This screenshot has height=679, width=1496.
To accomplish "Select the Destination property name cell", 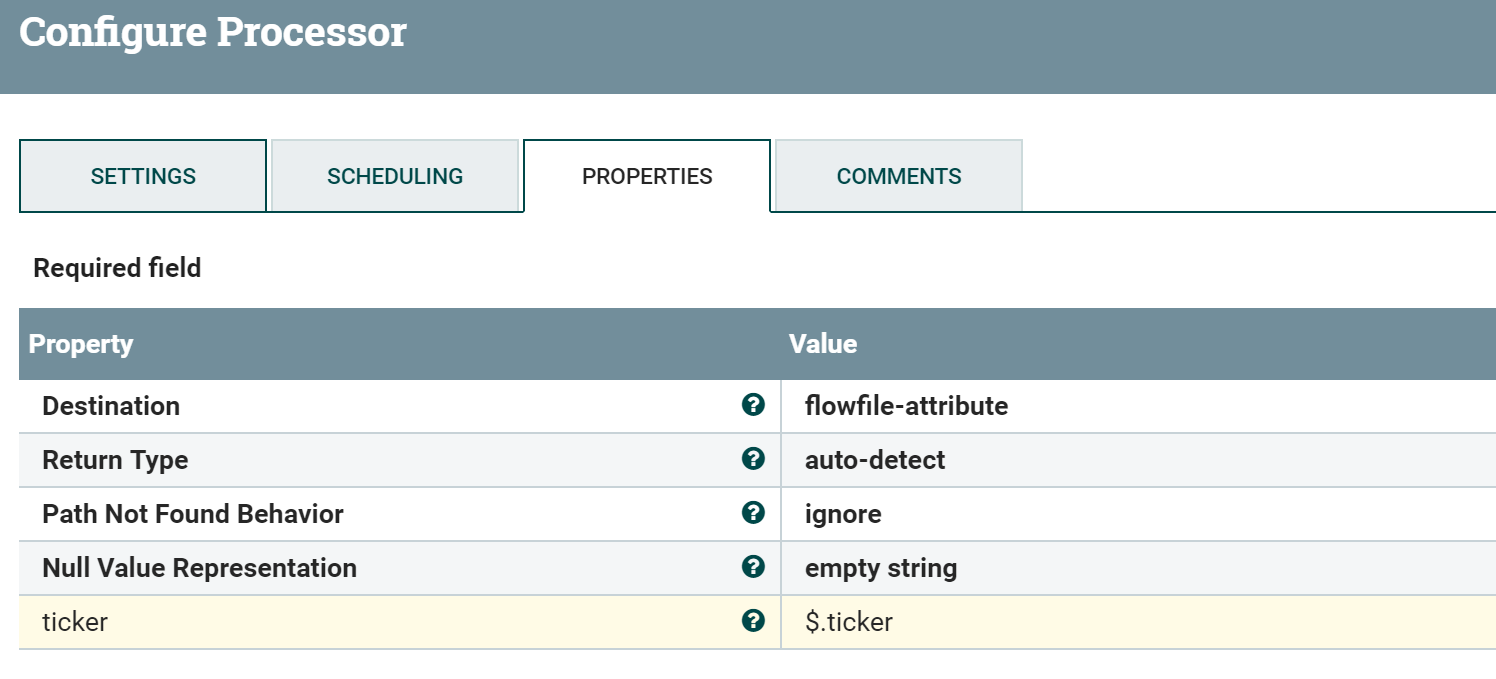I will [111, 406].
